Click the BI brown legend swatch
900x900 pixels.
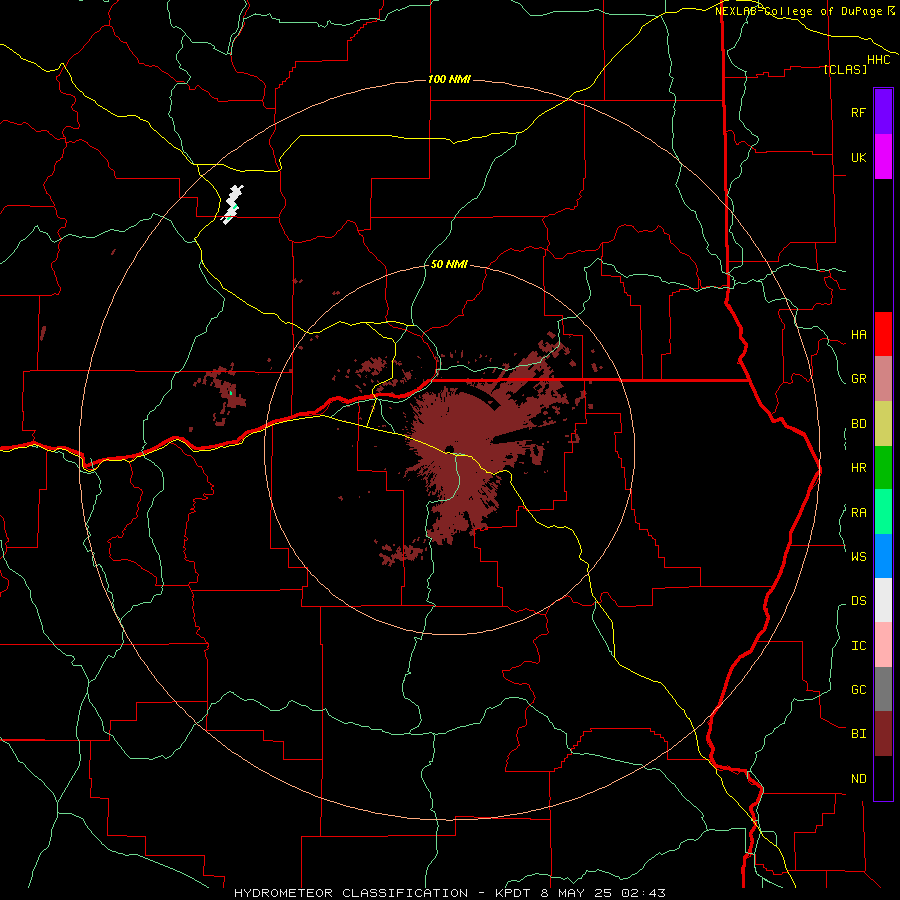pyautogui.click(x=883, y=734)
